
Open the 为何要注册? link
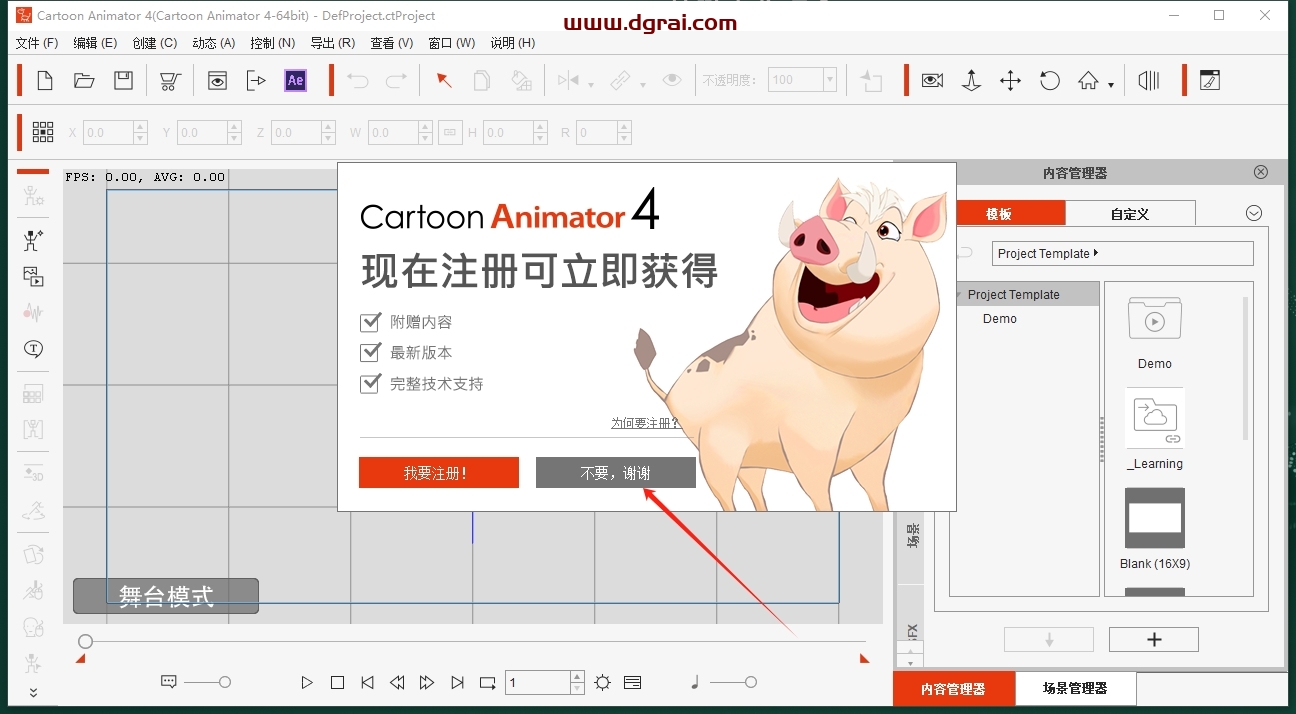pos(645,423)
